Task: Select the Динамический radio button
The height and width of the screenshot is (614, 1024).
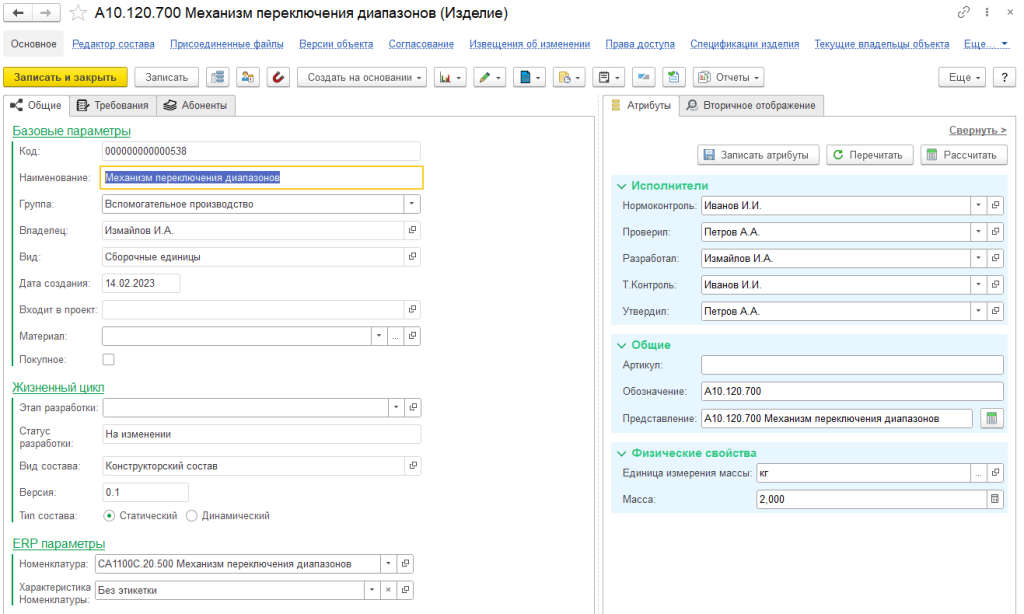Action: tap(191, 516)
